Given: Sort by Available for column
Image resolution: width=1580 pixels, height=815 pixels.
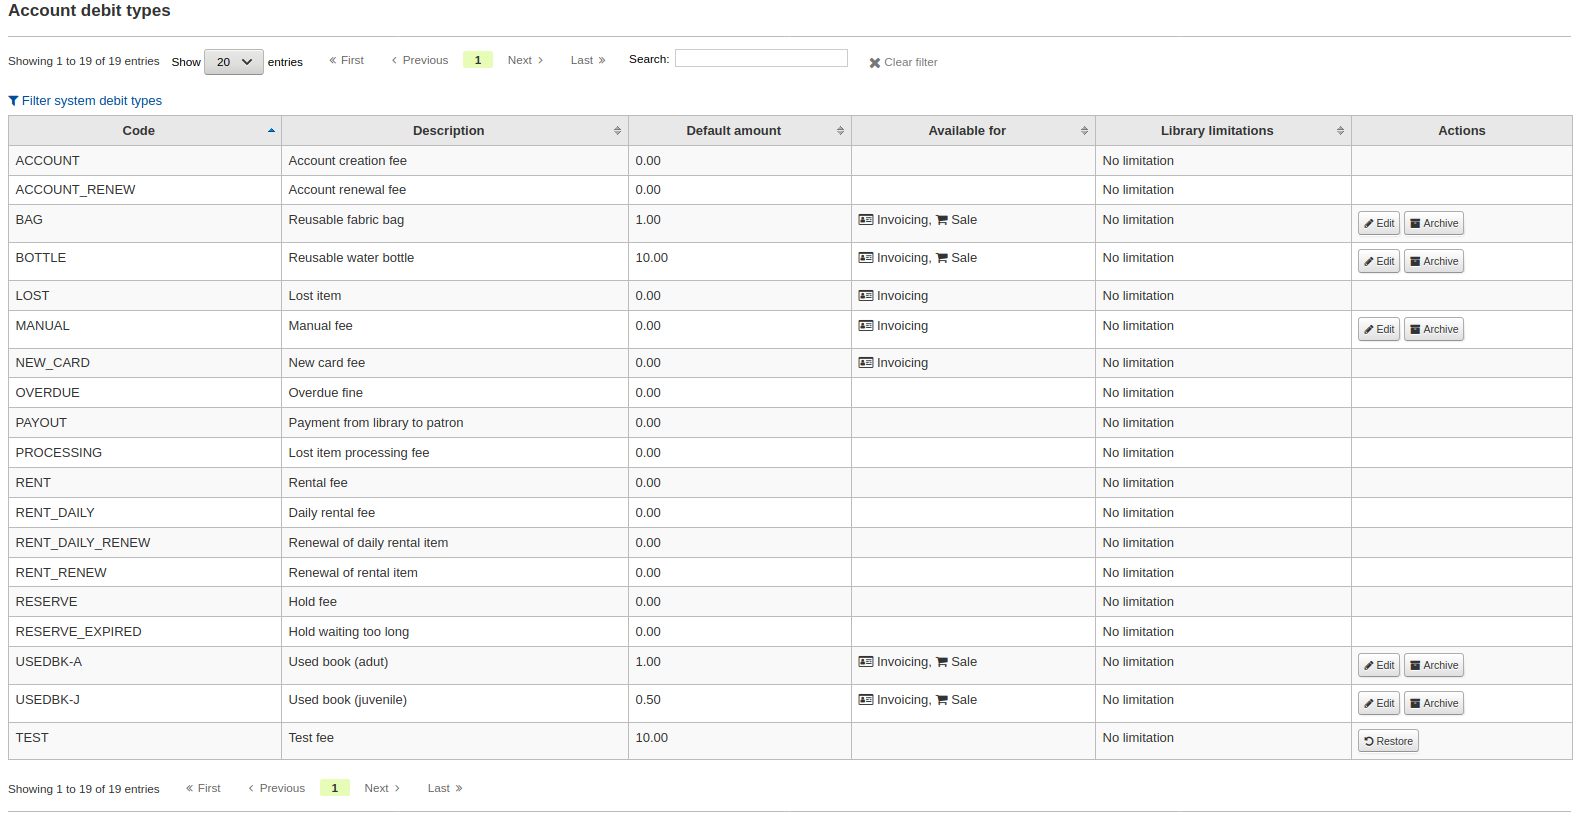Looking at the screenshot, I should pos(966,131).
